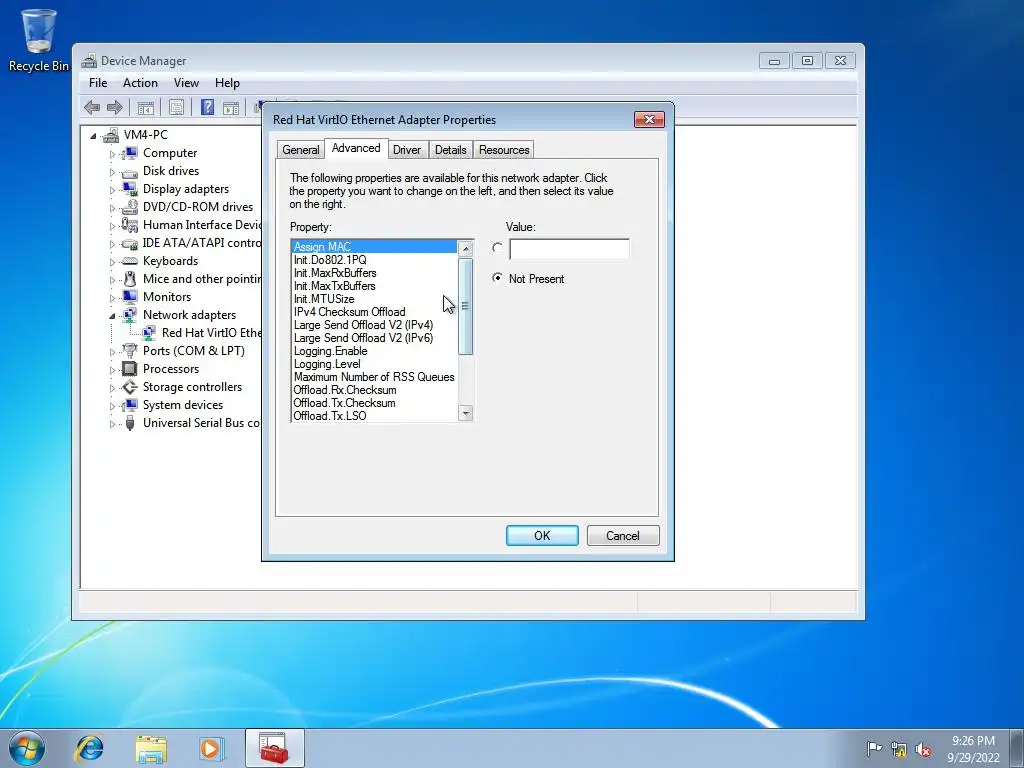Select Maximum Number of RSS Queues property
Image resolution: width=1024 pixels, height=768 pixels.
coord(374,377)
